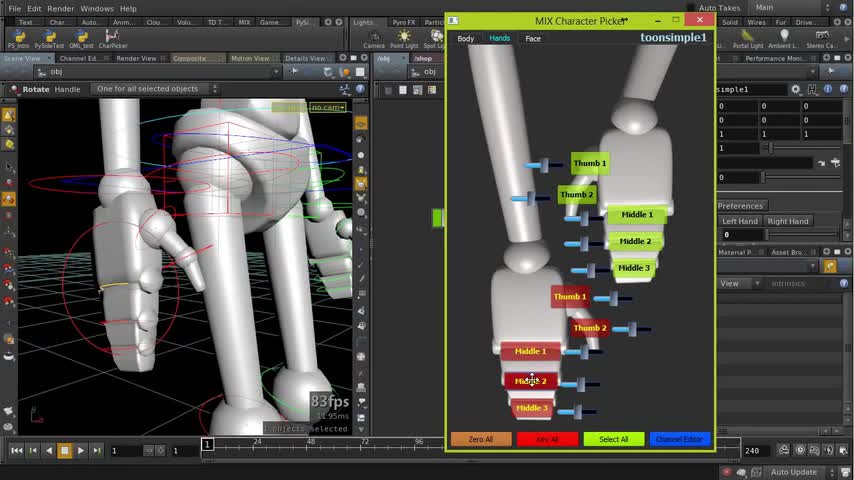Select the green Middle 2 control
This screenshot has width=854, height=480.
tap(635, 241)
